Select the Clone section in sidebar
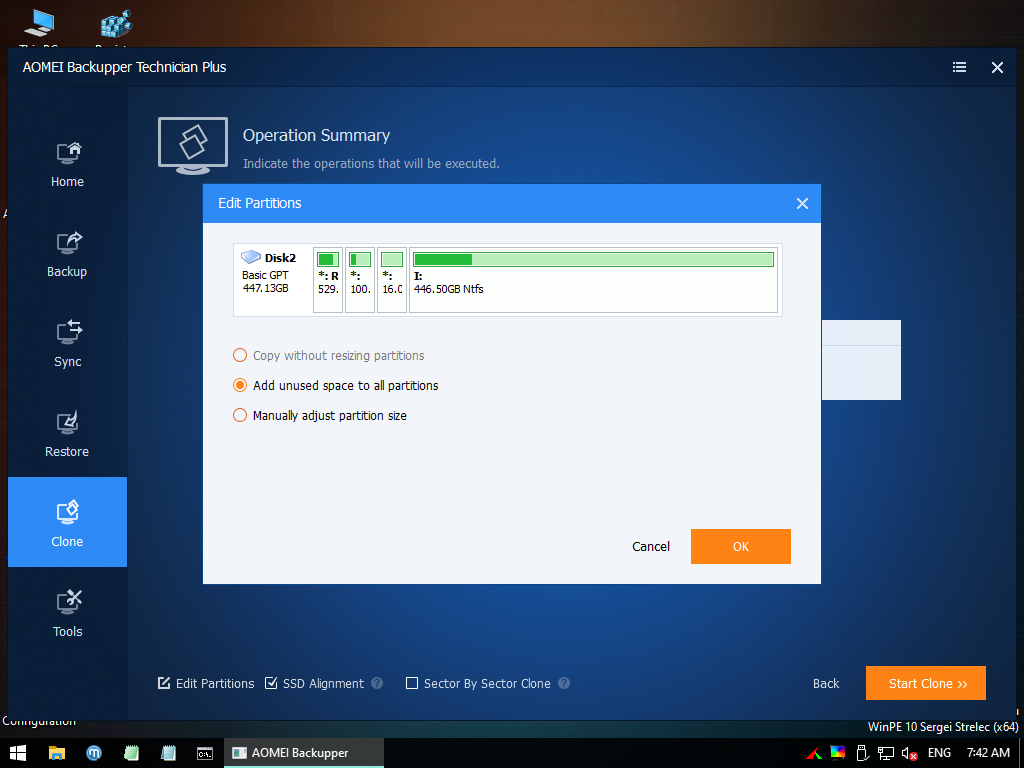The height and width of the screenshot is (768, 1024). tap(67, 522)
